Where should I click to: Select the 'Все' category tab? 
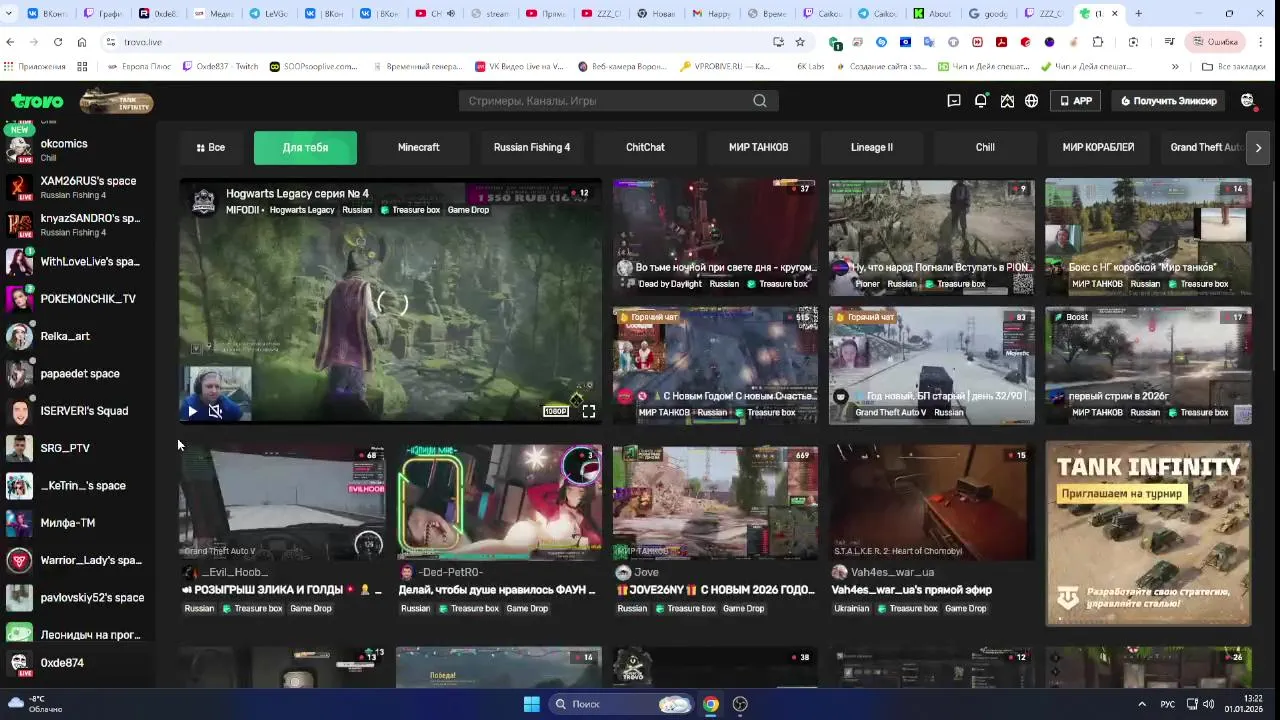point(210,148)
